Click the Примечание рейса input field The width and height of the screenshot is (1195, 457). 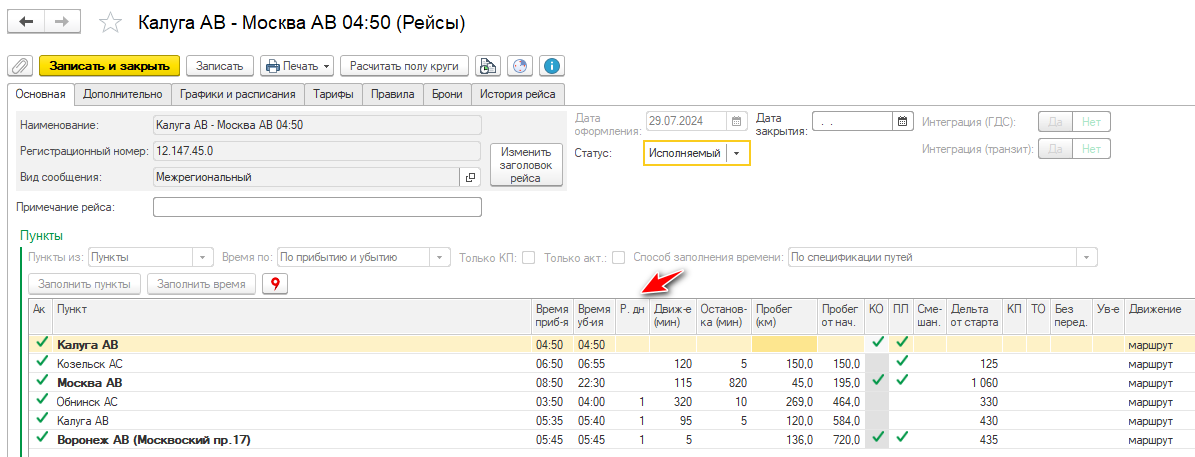(317, 207)
